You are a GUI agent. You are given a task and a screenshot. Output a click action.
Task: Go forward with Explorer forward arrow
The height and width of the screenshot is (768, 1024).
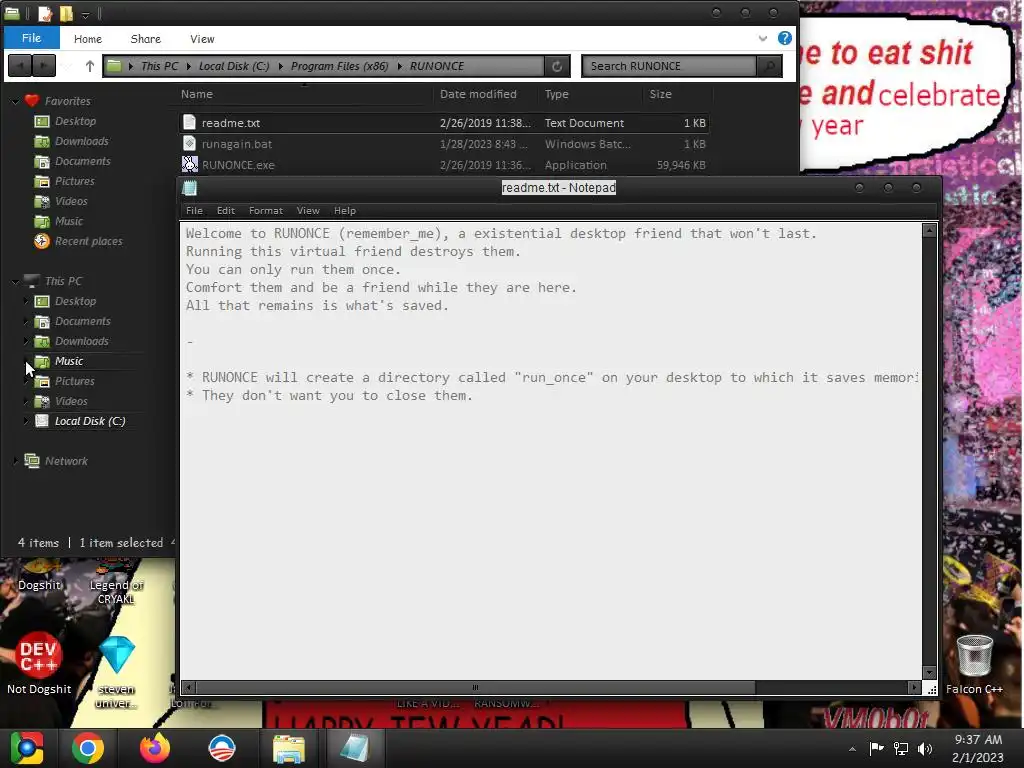(x=44, y=66)
